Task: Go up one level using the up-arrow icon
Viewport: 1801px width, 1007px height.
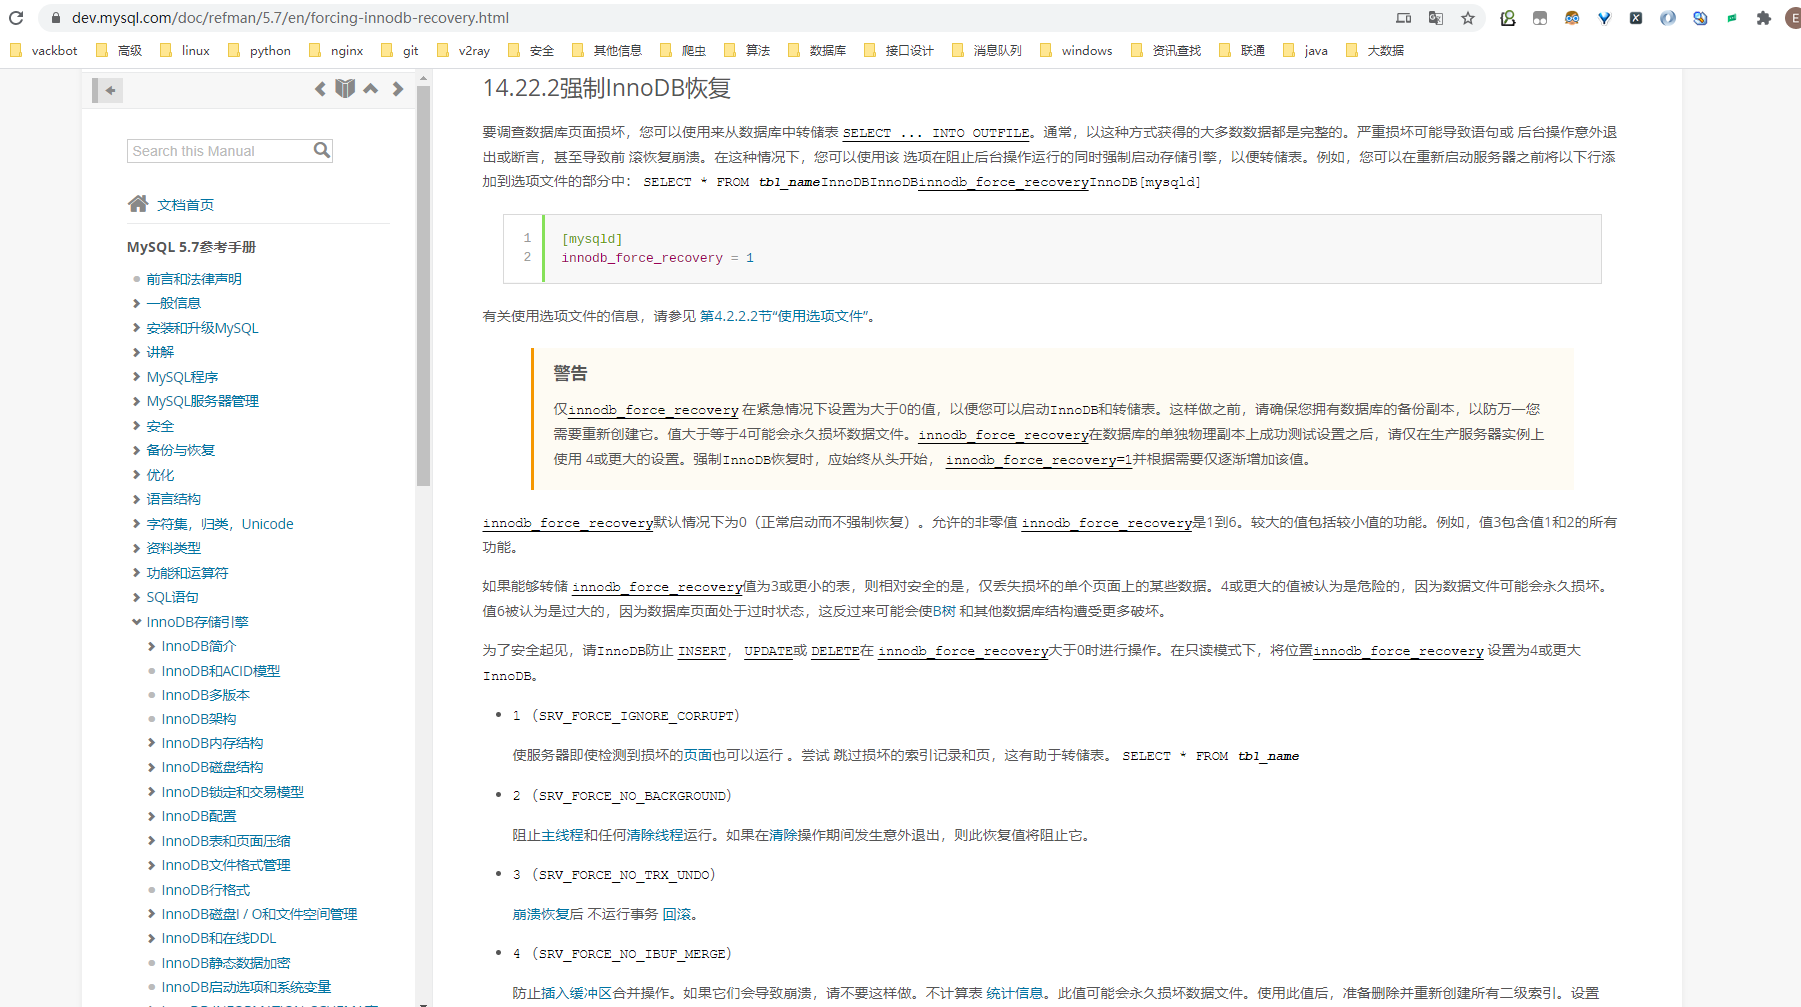Action: (x=370, y=88)
